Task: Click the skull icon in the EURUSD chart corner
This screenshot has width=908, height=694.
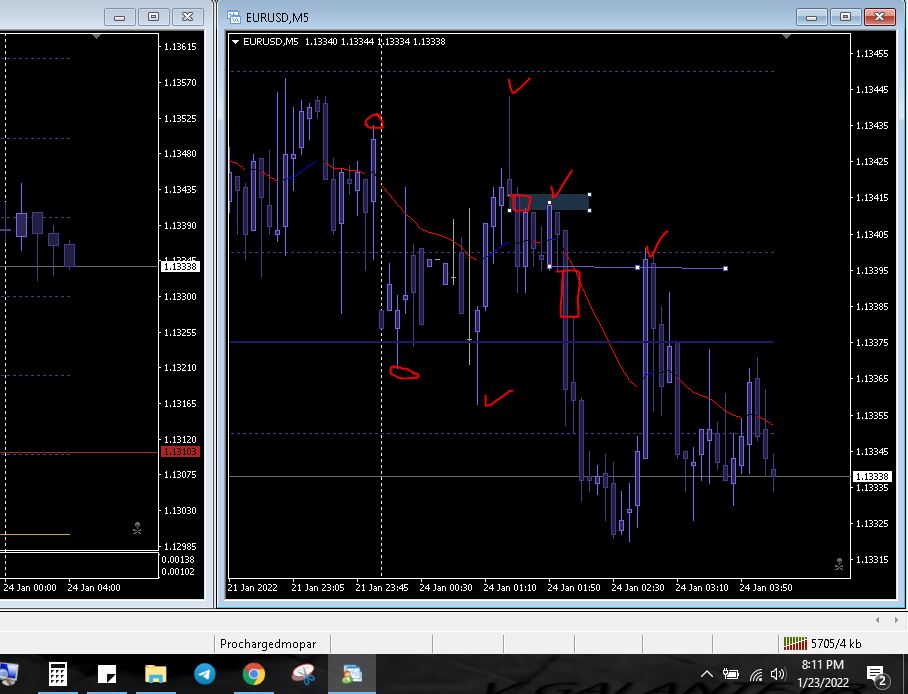Action: click(x=839, y=564)
